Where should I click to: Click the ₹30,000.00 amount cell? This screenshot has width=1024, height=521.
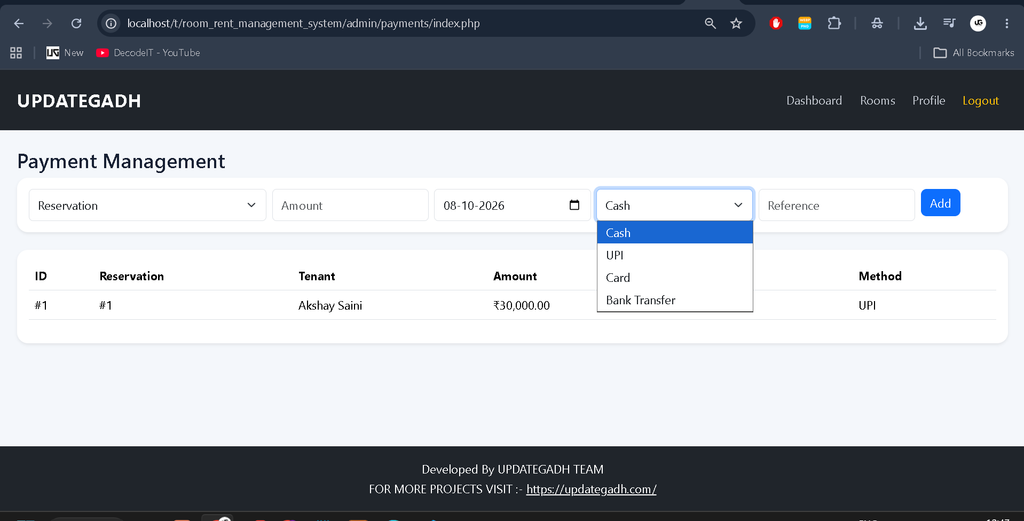[521, 306]
